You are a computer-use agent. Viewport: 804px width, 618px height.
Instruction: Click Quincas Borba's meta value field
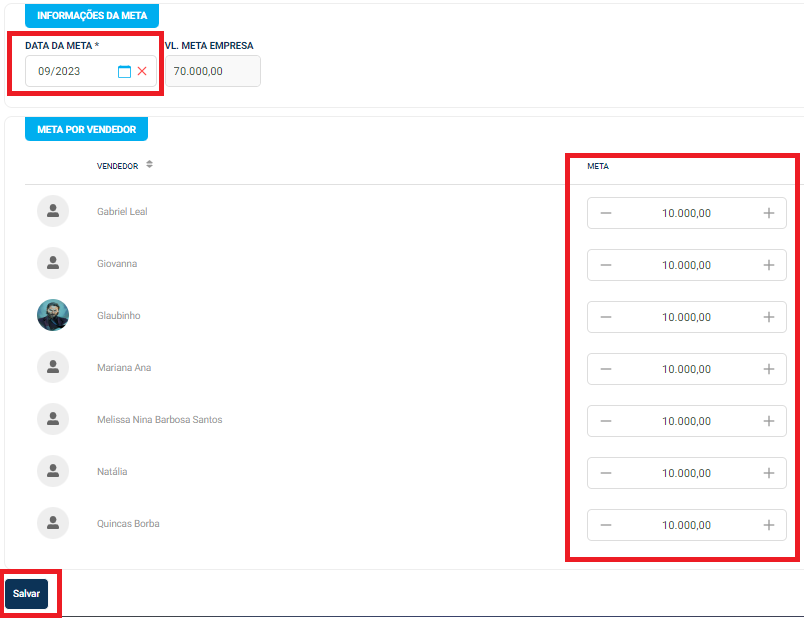(x=686, y=525)
